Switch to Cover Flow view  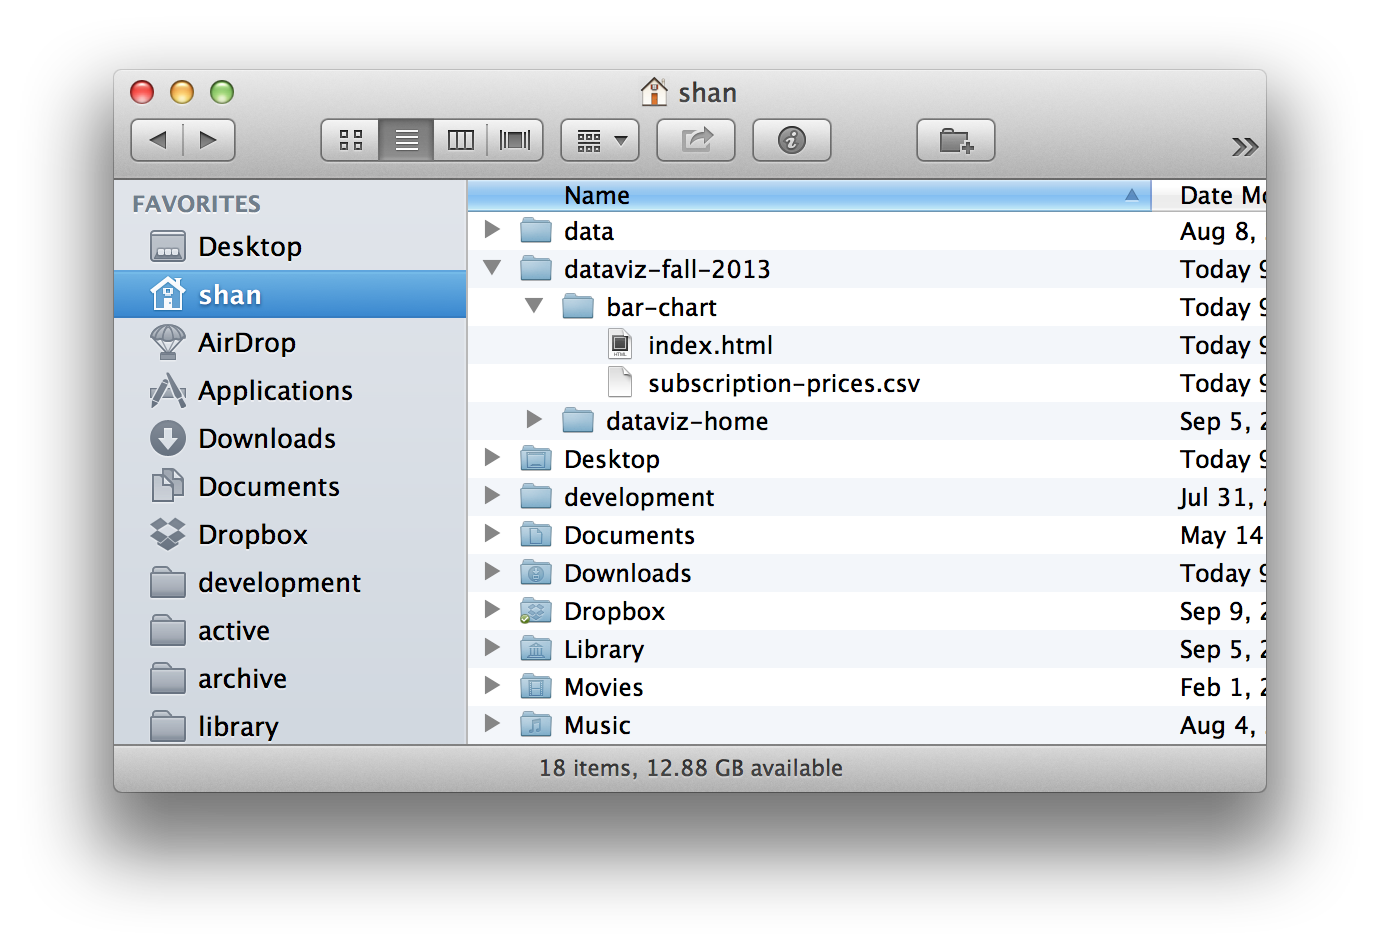pyautogui.click(x=513, y=140)
